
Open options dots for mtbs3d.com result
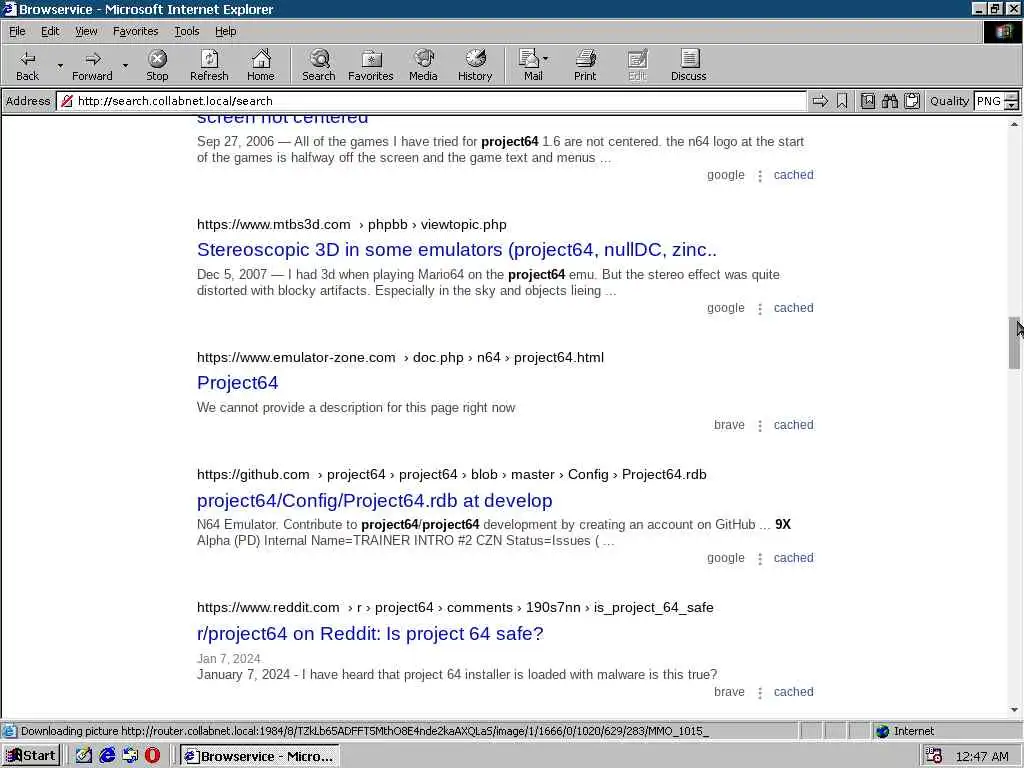click(760, 308)
